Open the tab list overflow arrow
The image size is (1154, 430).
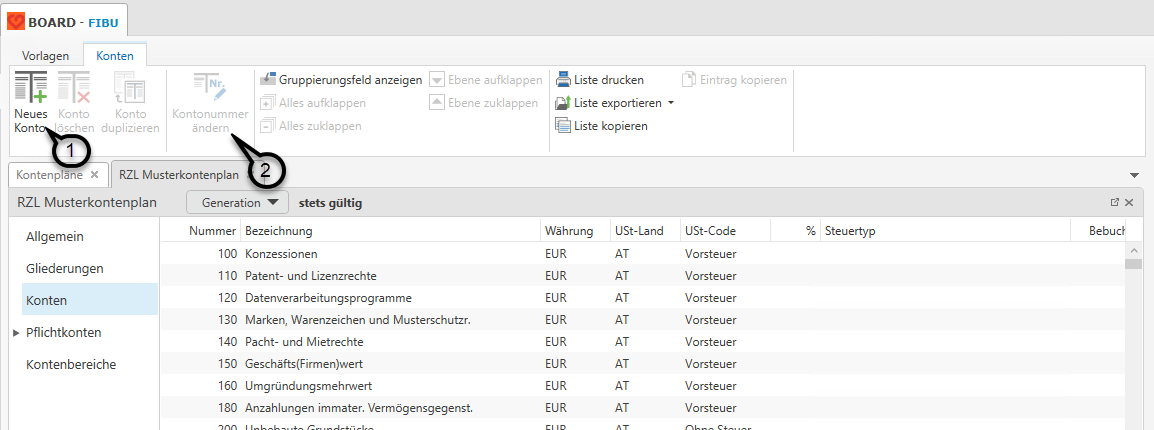click(x=1133, y=175)
